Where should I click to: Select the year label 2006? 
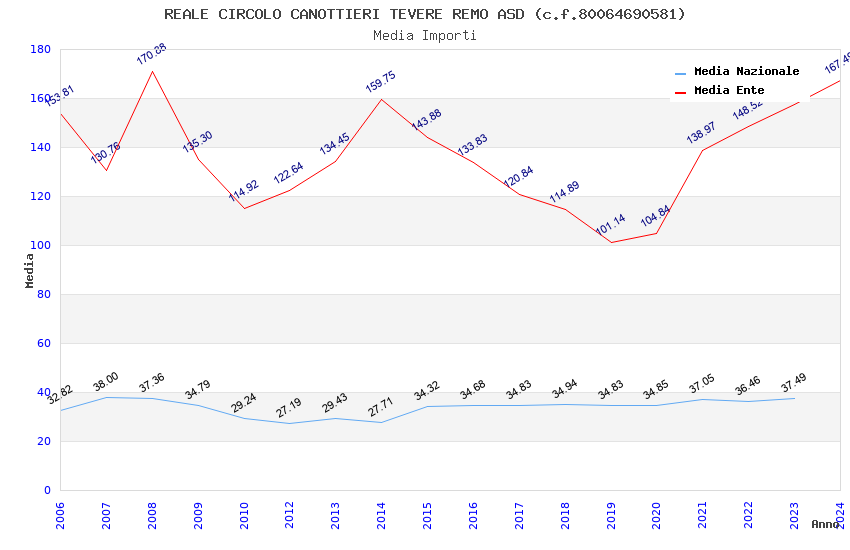60,515
